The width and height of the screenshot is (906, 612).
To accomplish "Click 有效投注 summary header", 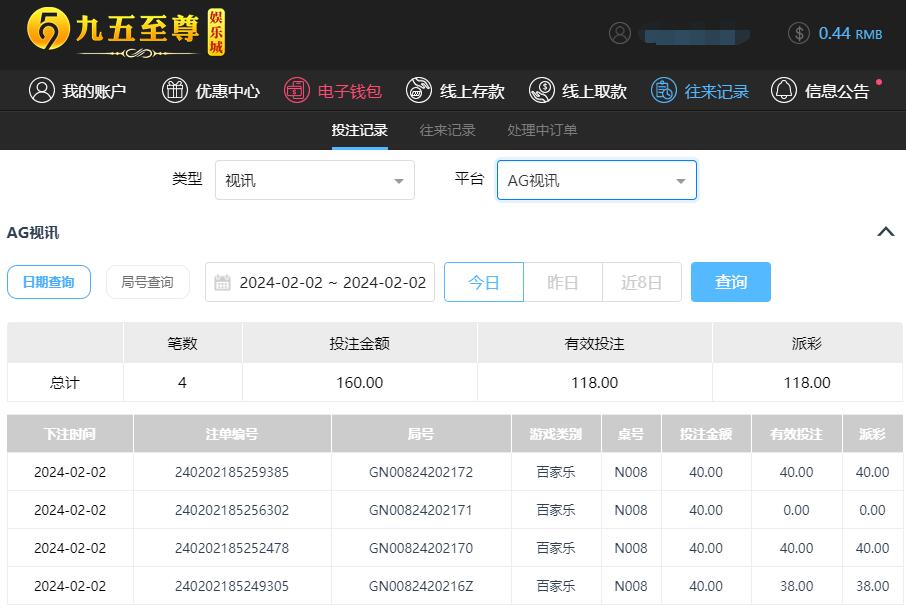I will click(595, 344).
